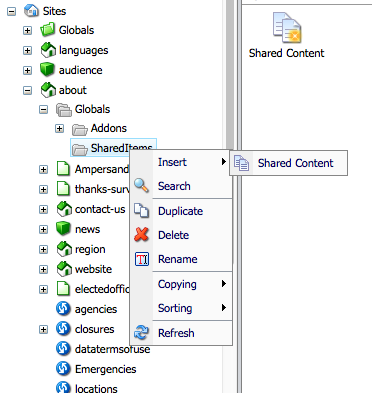Image resolution: width=372 pixels, height=393 pixels.
Task: Click the Emergencies blue globe icon
Action: (x=63, y=369)
